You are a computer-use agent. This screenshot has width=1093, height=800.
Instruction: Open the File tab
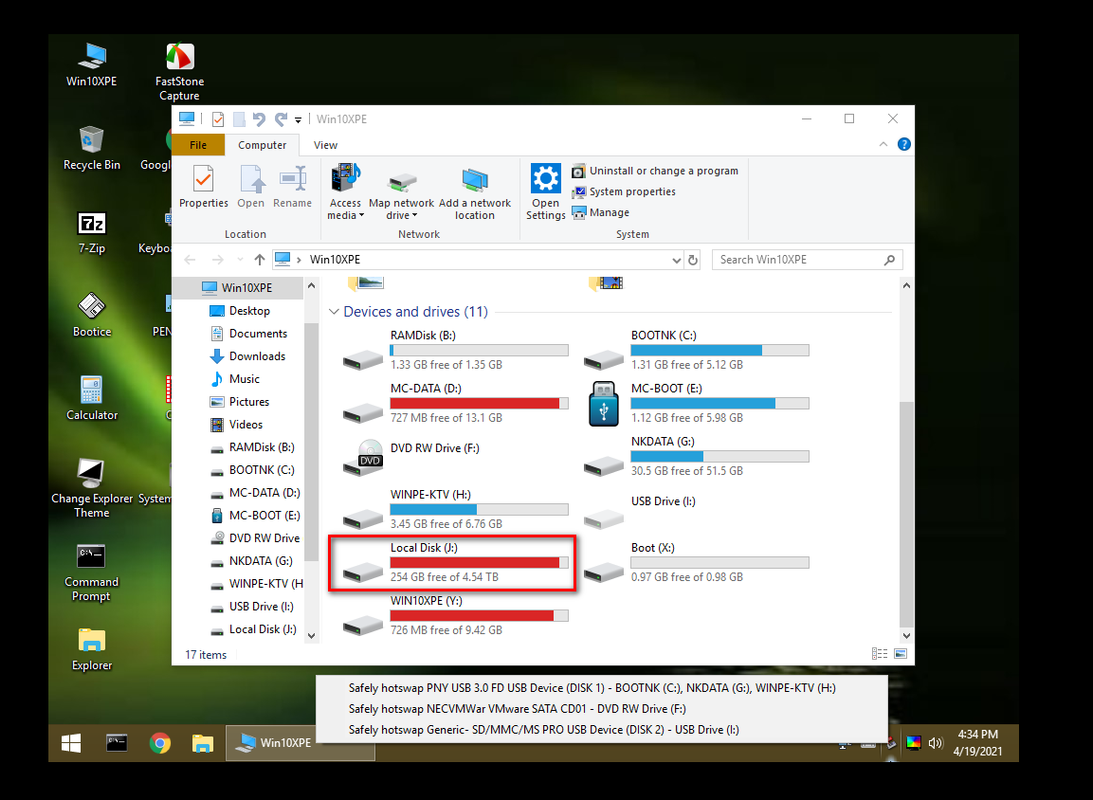click(198, 145)
